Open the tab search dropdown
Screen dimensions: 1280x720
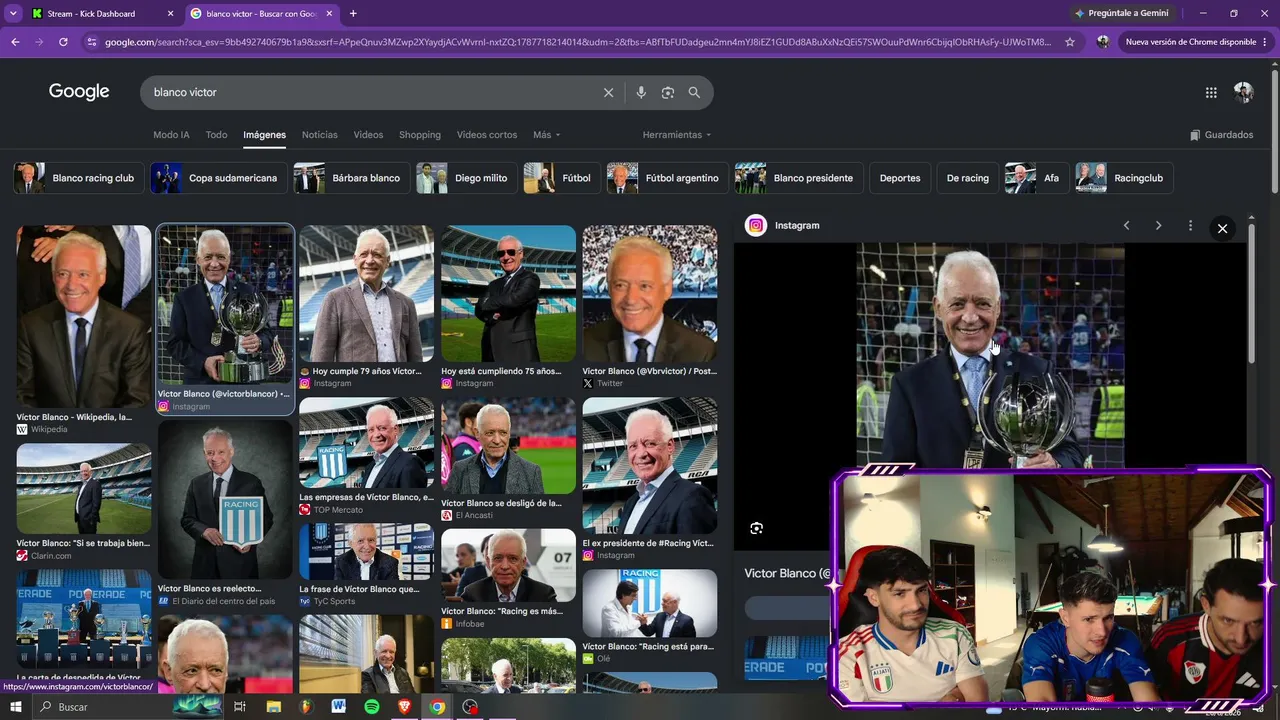[13, 14]
